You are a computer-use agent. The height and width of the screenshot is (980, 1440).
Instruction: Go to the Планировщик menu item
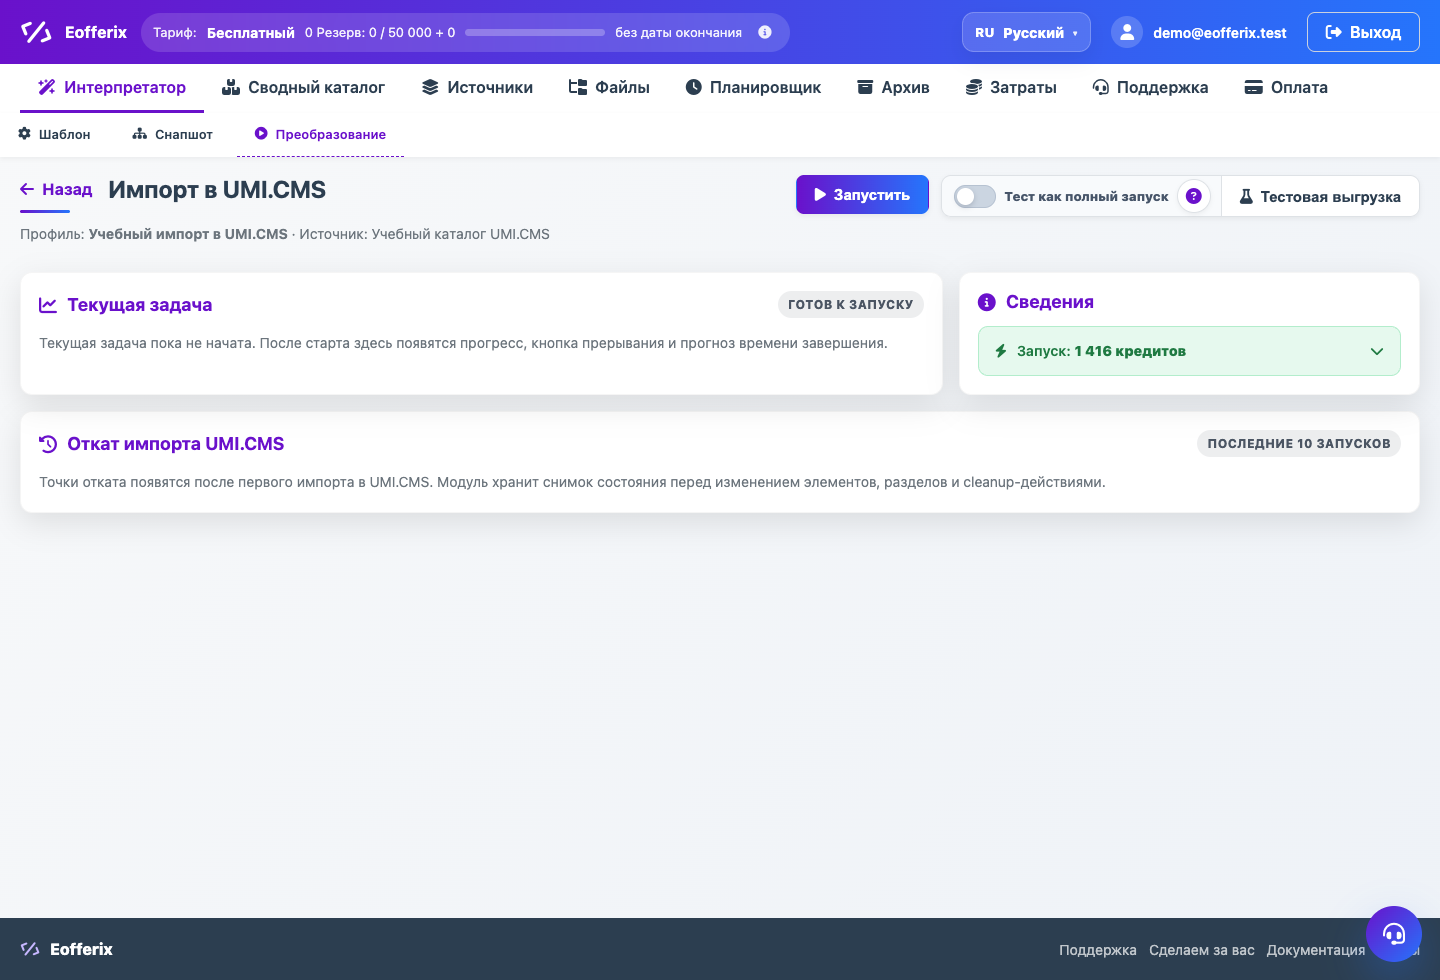click(753, 88)
